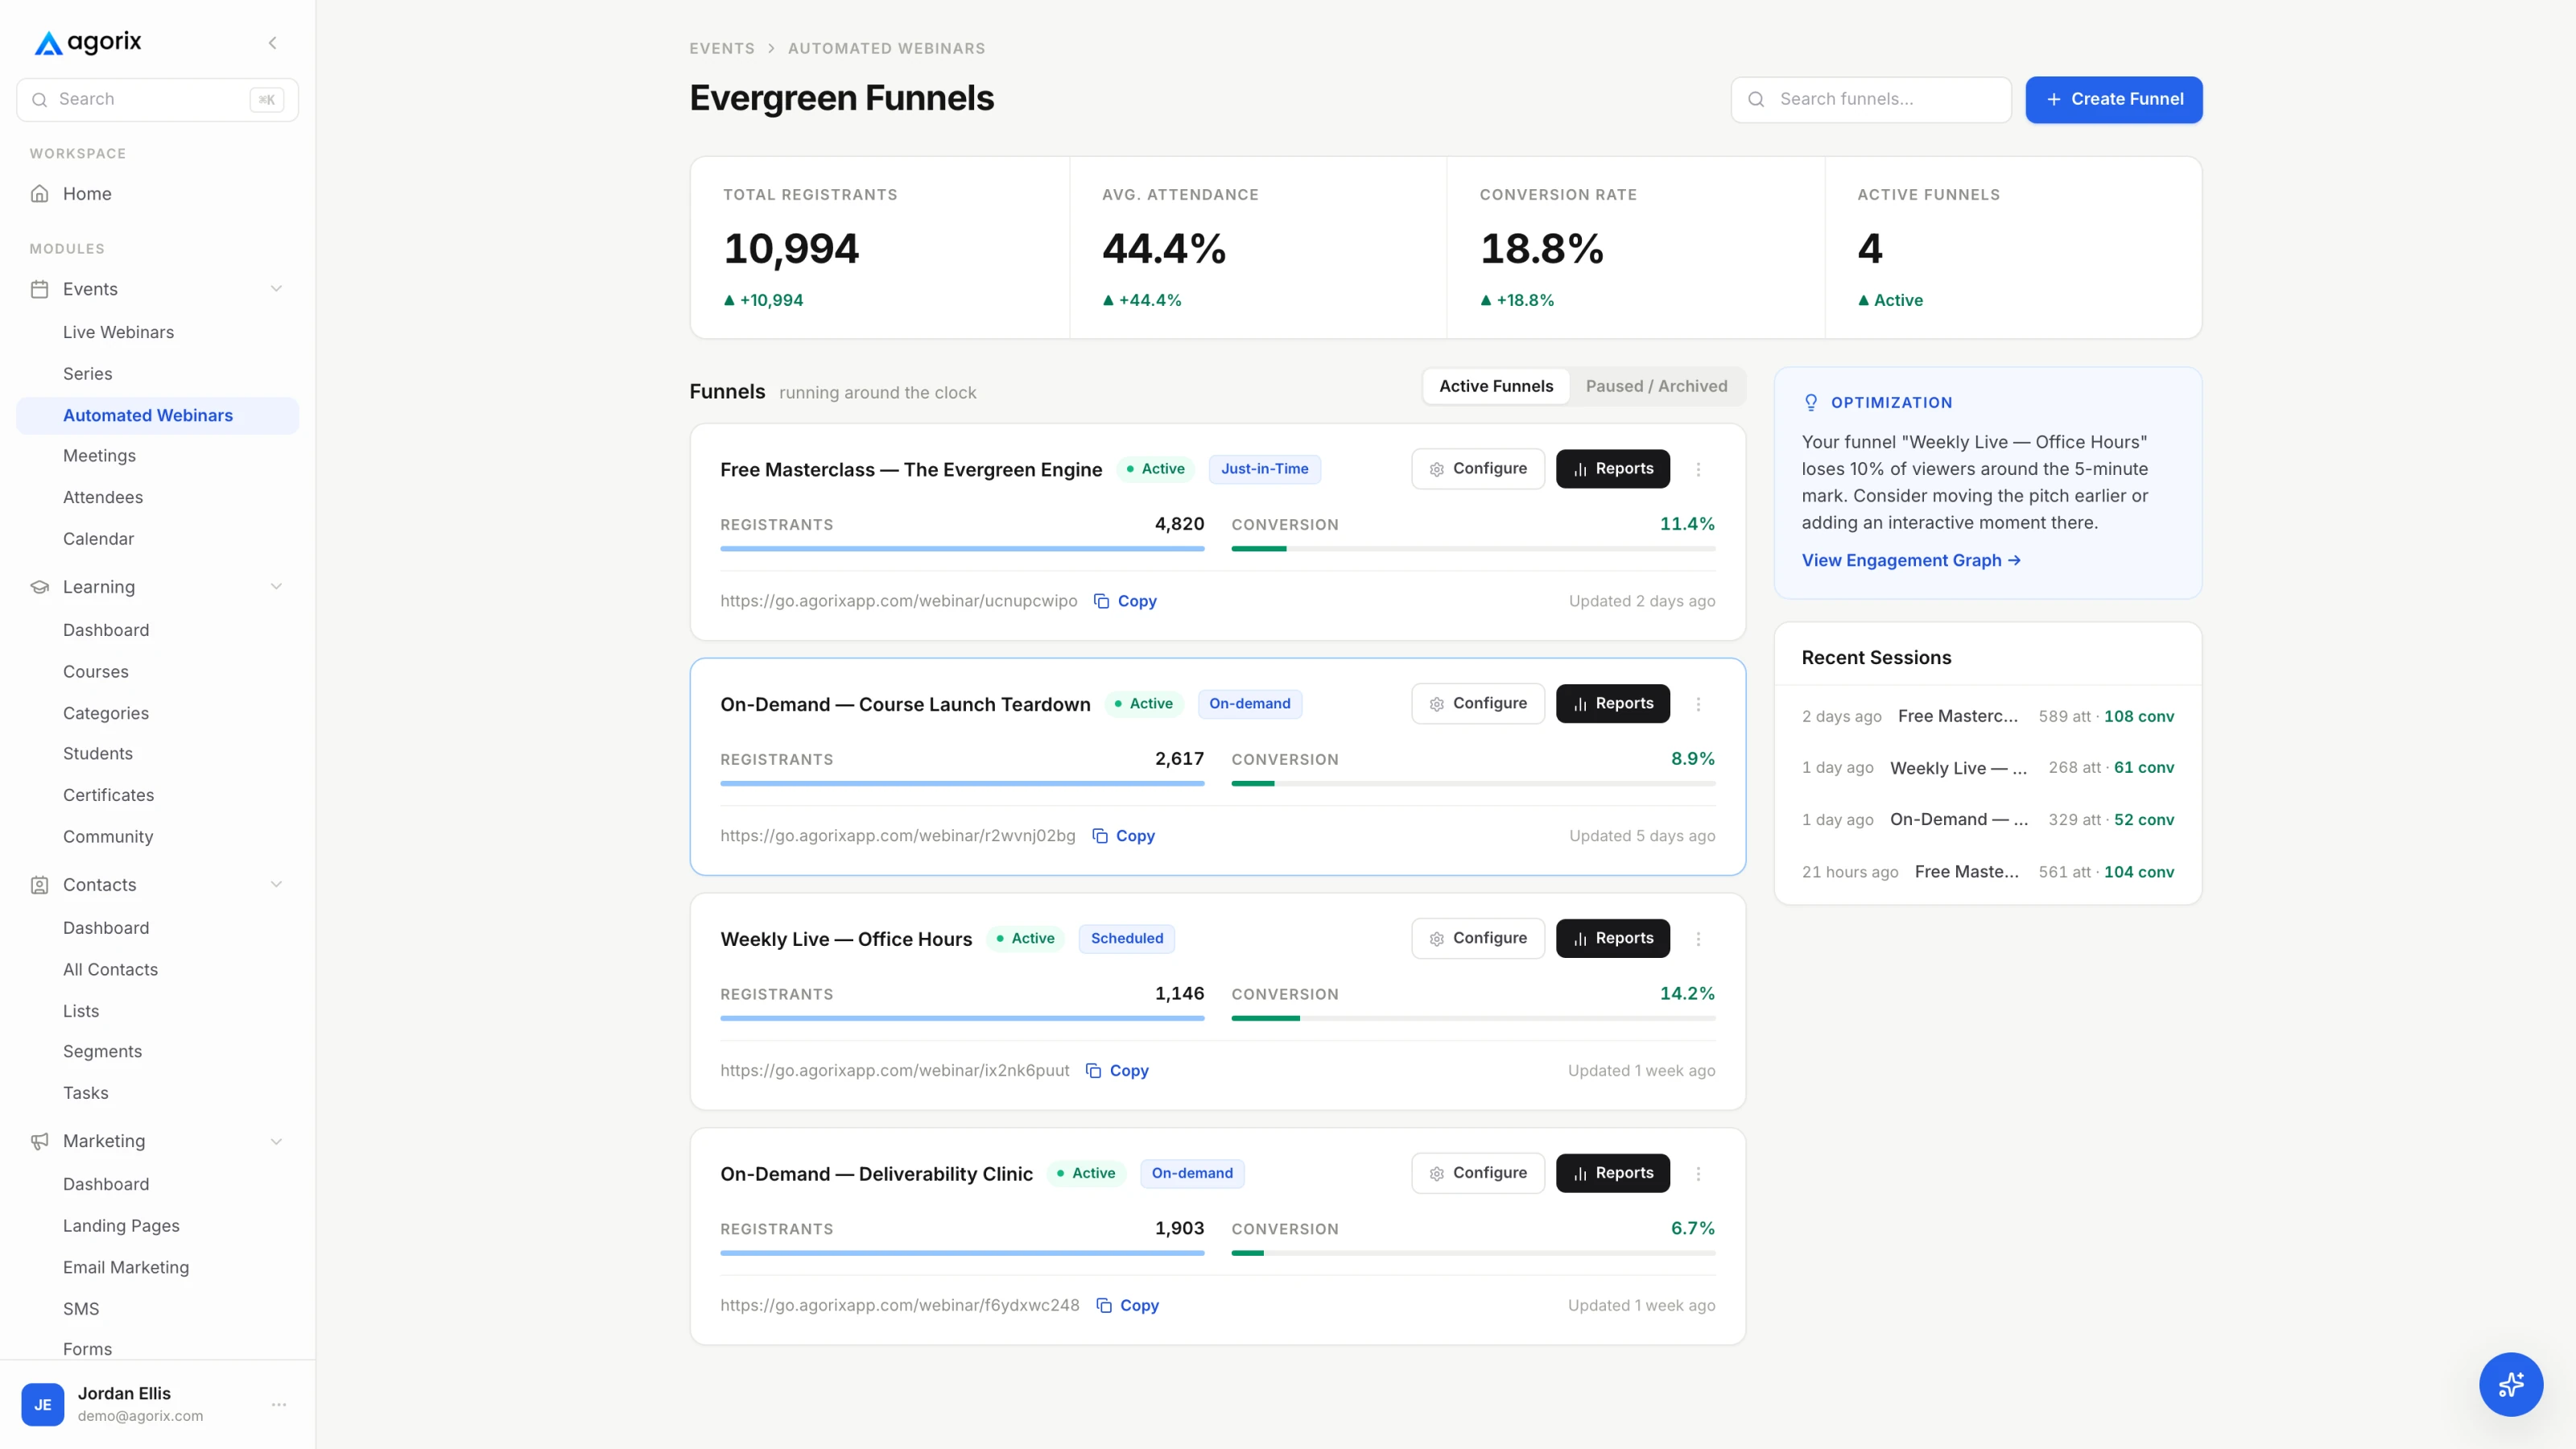
Task: Click the Free Masterclass conversion progress bar
Action: point(1473,549)
